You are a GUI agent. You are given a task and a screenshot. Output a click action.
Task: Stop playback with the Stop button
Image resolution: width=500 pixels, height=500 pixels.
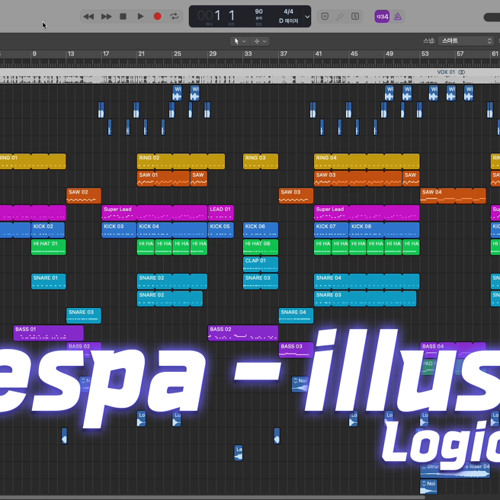(x=123, y=16)
